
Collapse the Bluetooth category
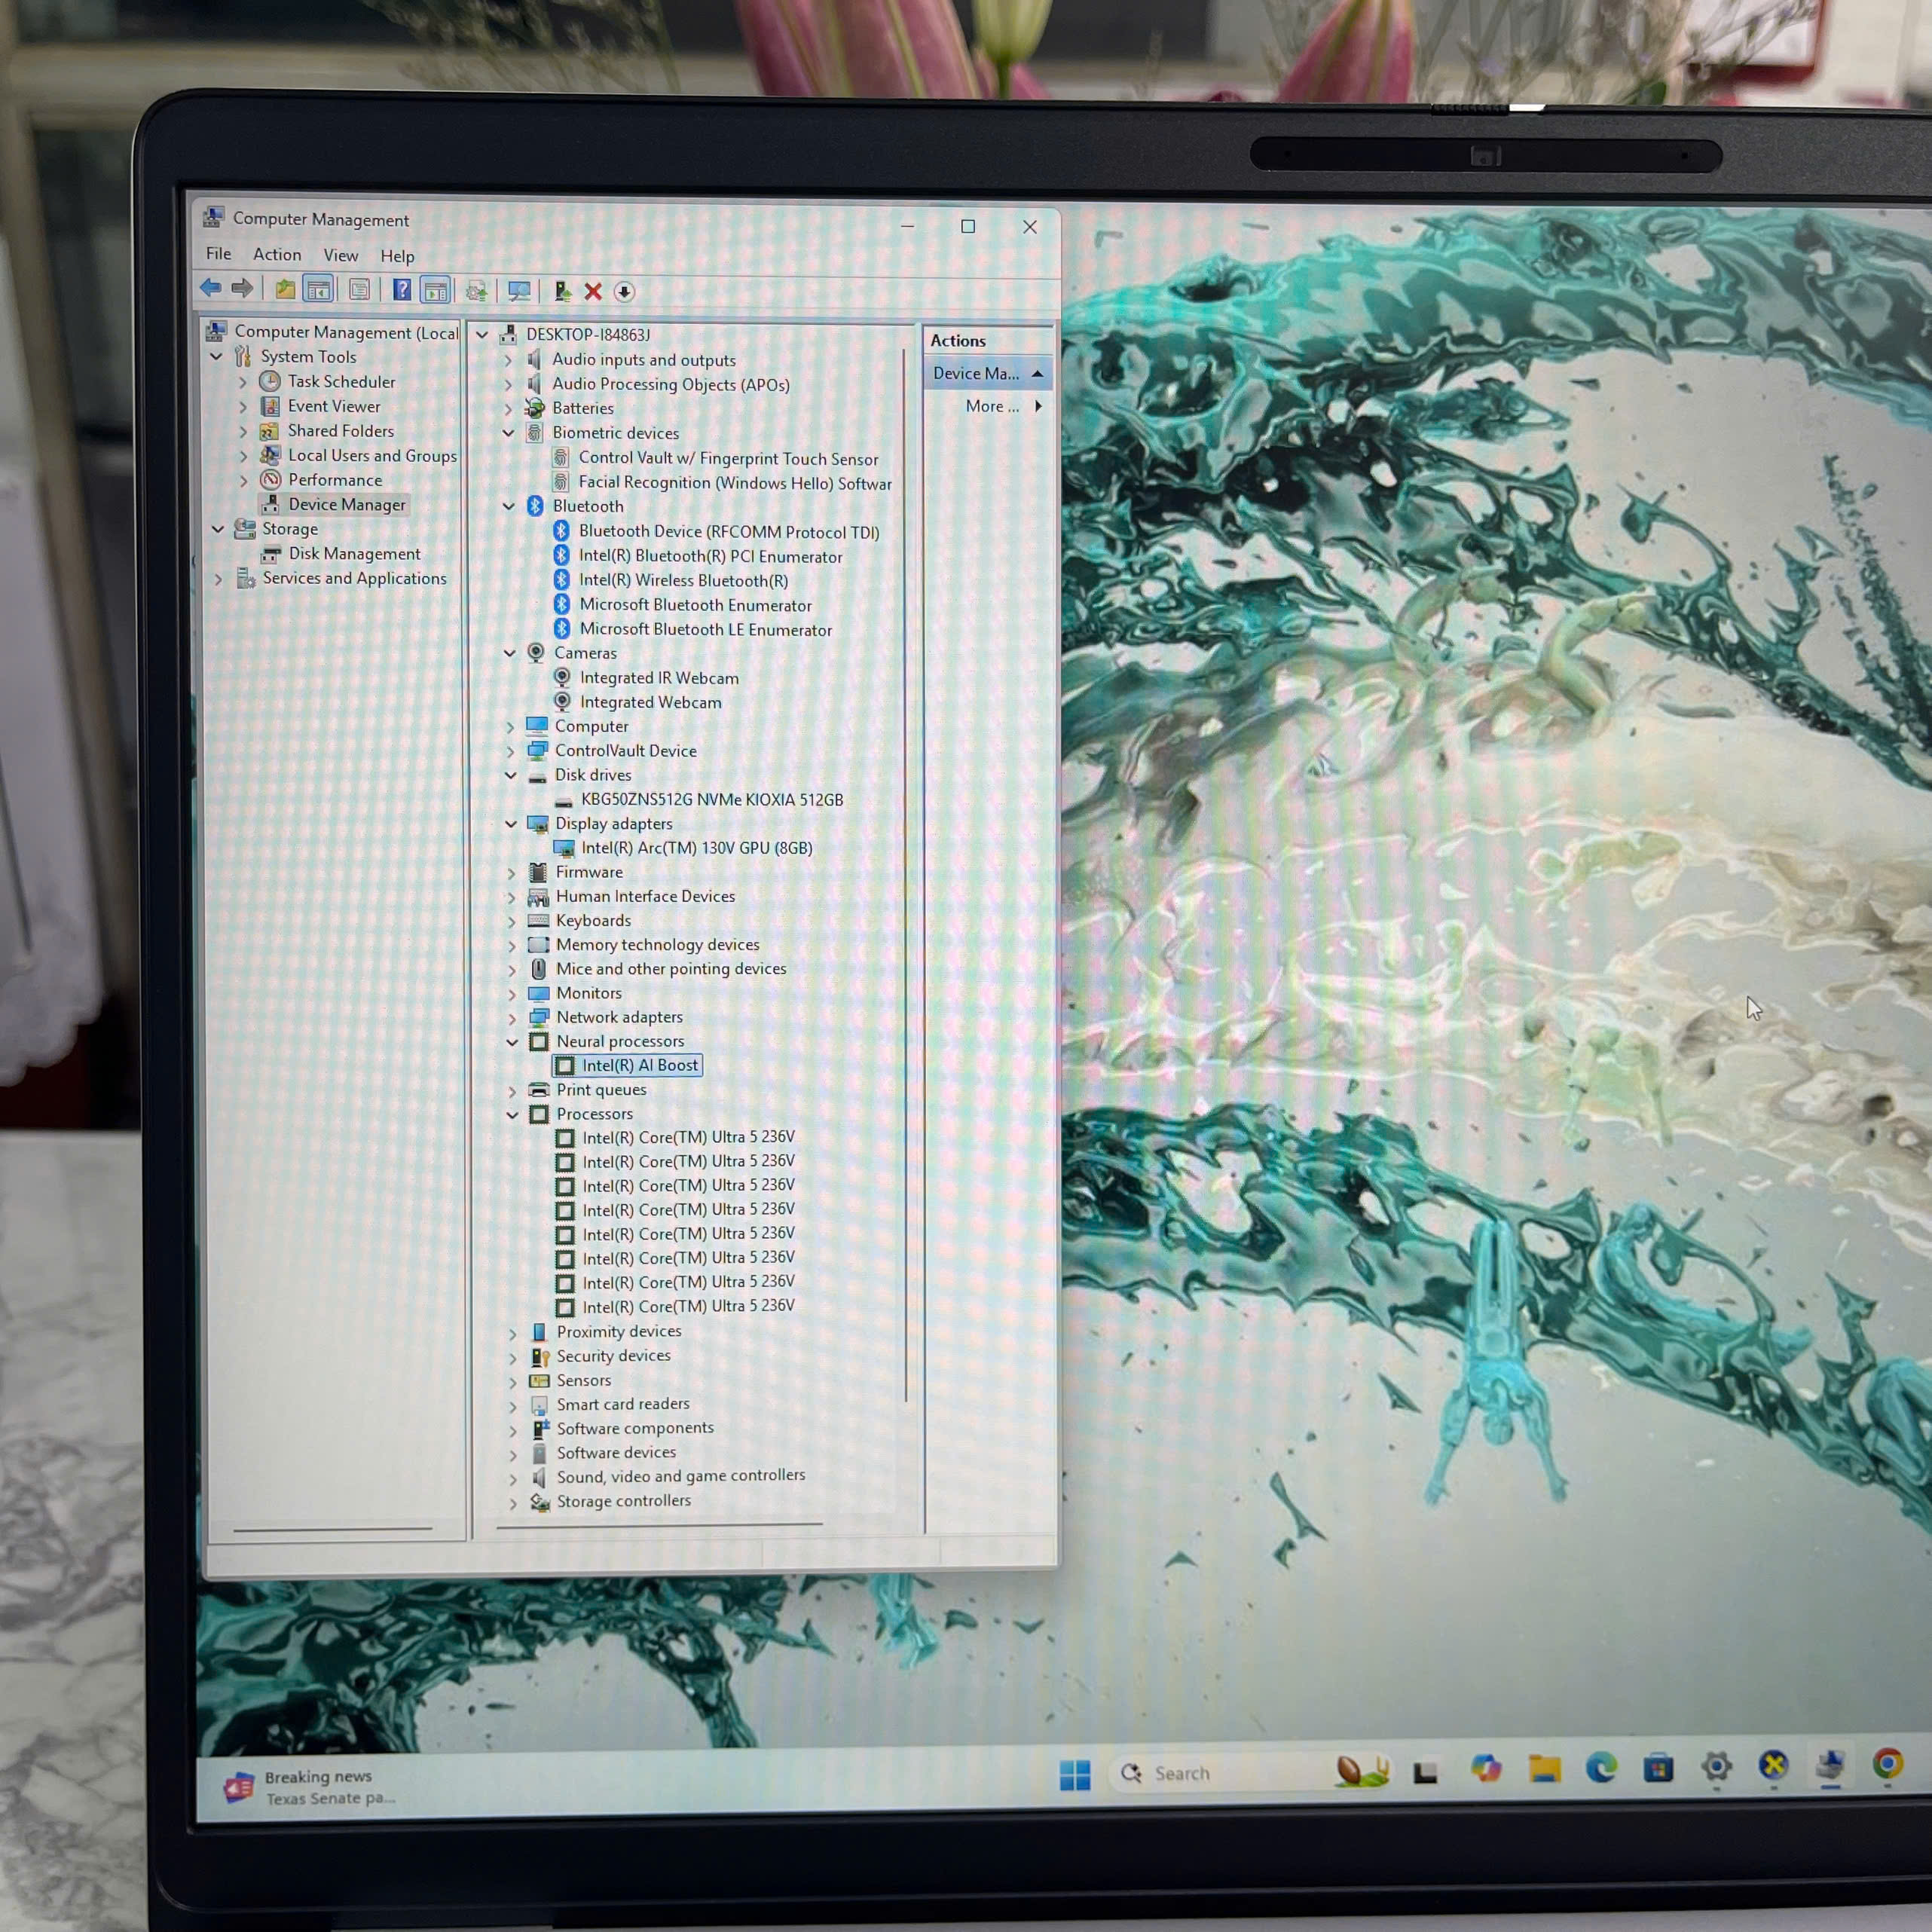coord(509,507)
